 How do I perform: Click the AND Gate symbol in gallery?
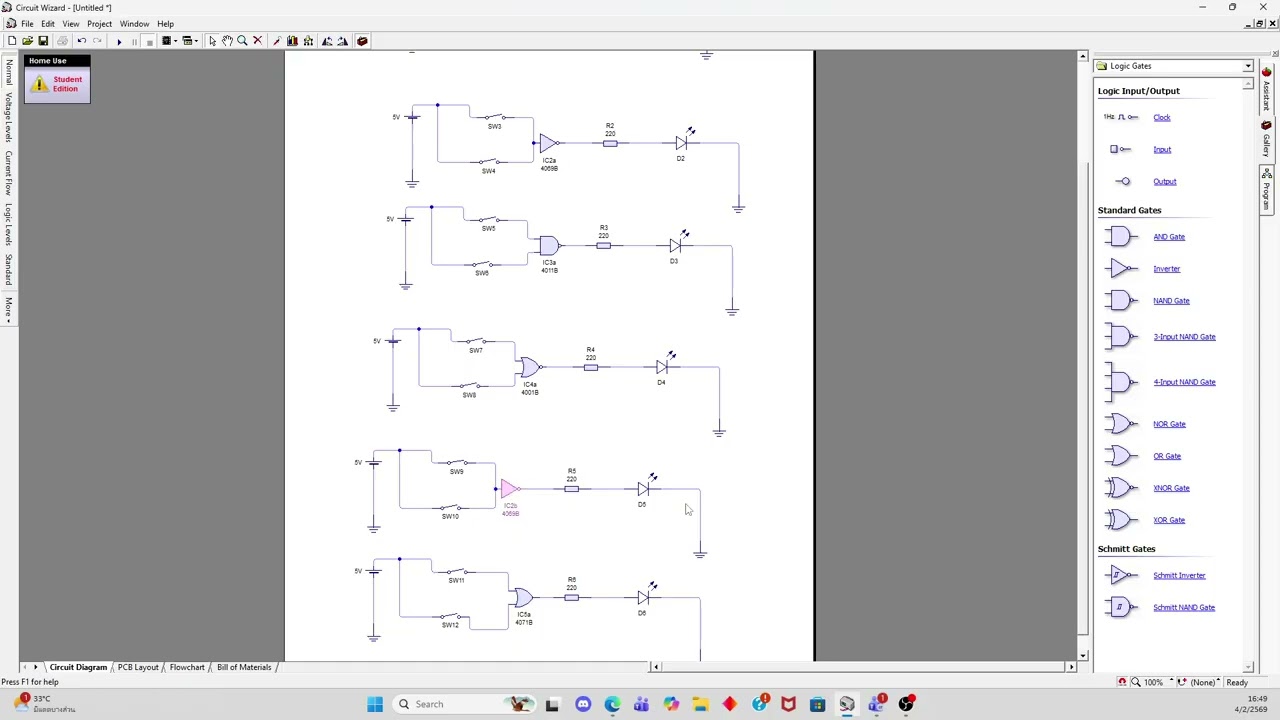point(1121,237)
